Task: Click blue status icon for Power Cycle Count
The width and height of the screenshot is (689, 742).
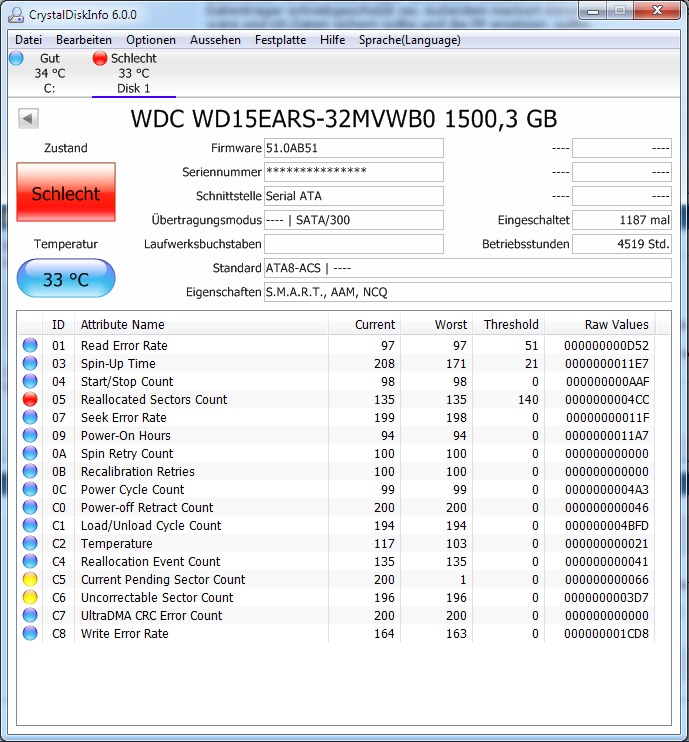Action: point(30,489)
